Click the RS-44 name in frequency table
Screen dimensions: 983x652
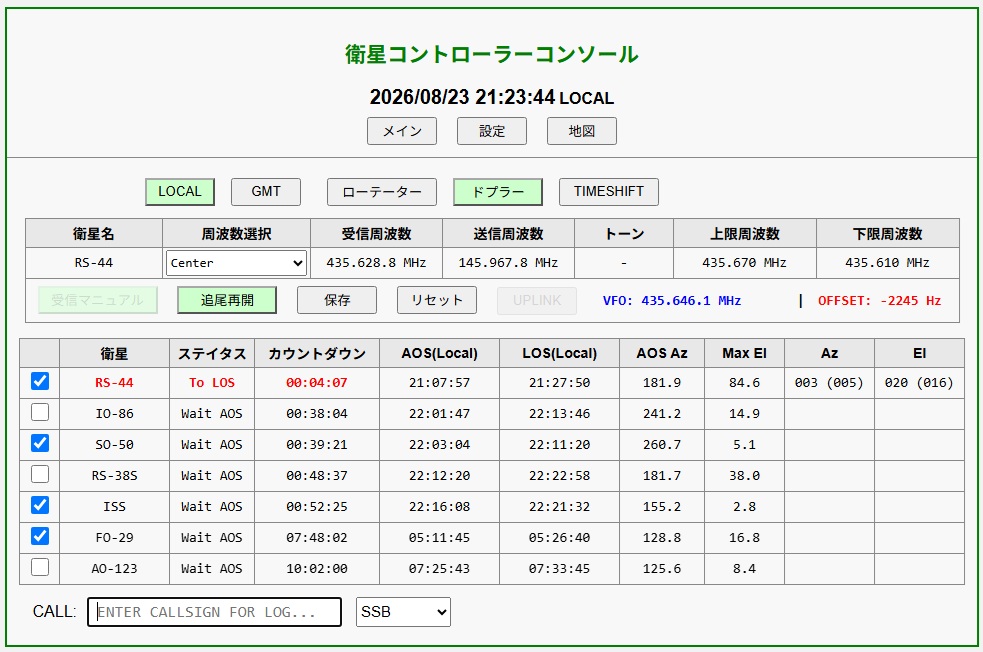pos(93,263)
